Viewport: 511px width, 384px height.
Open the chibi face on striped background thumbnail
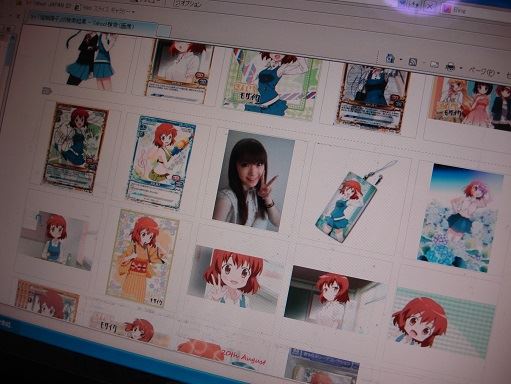[x=442, y=323]
